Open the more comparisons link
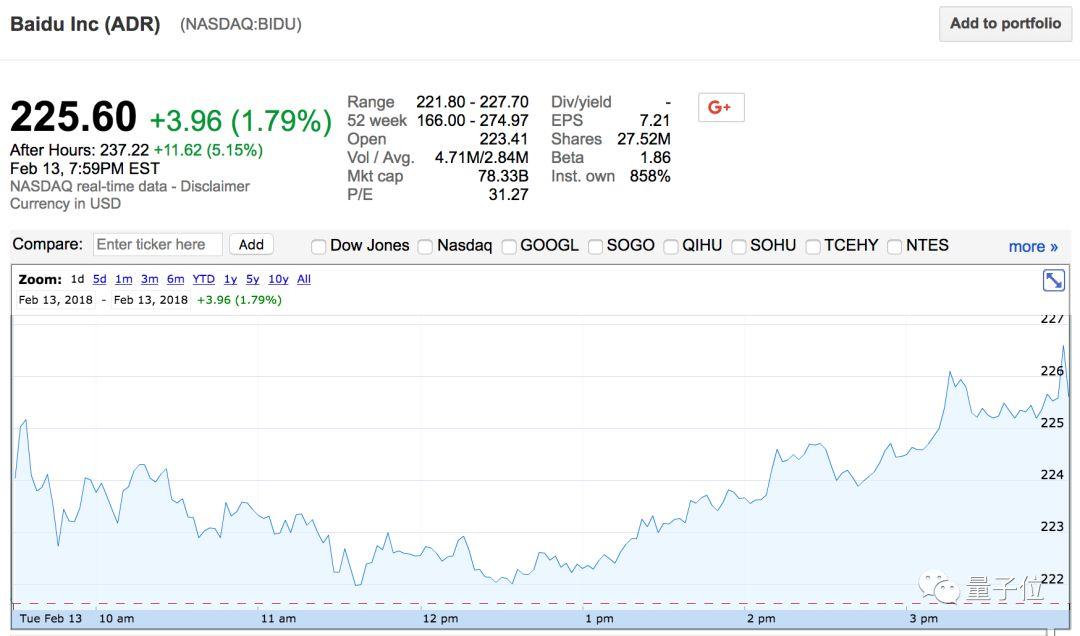 (x=1032, y=247)
